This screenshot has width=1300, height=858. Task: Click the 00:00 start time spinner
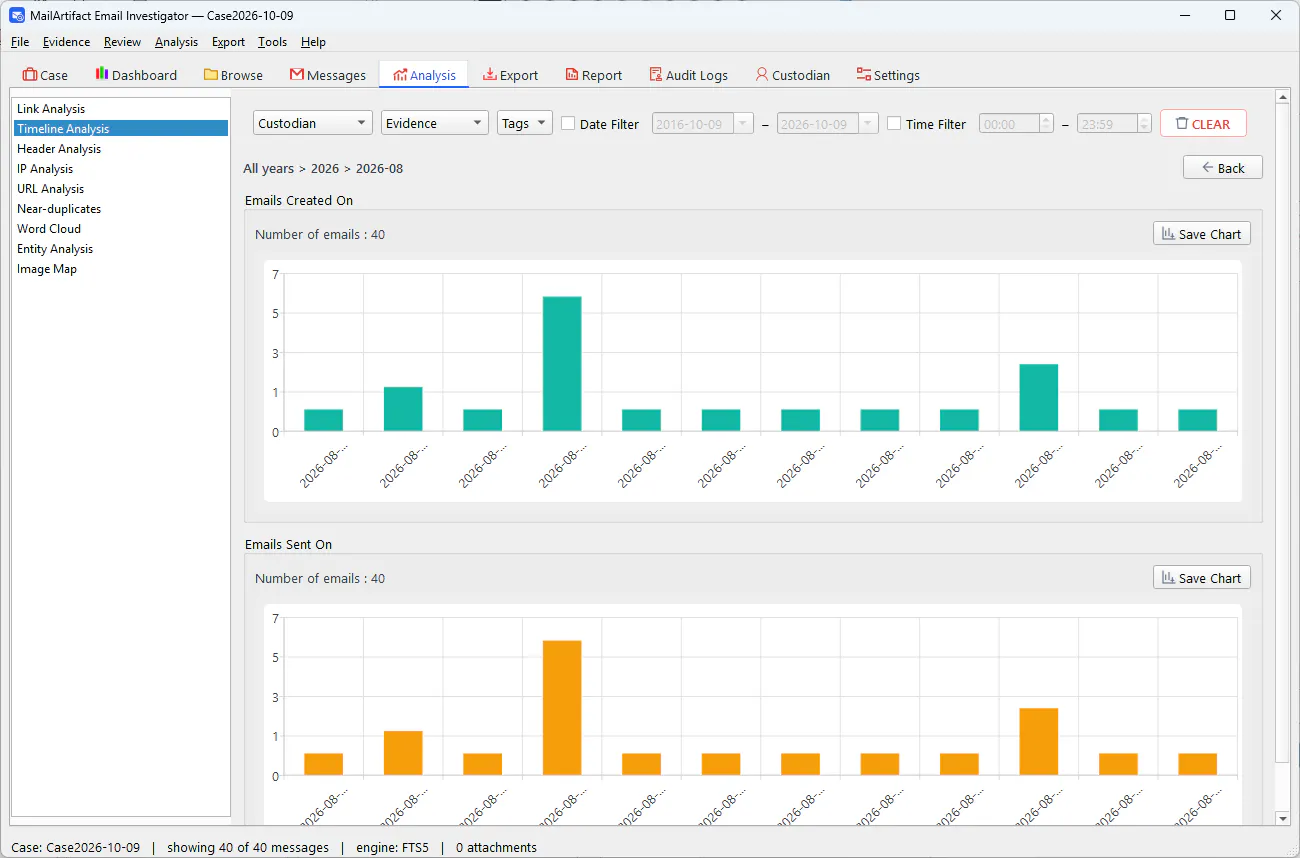coord(1016,124)
